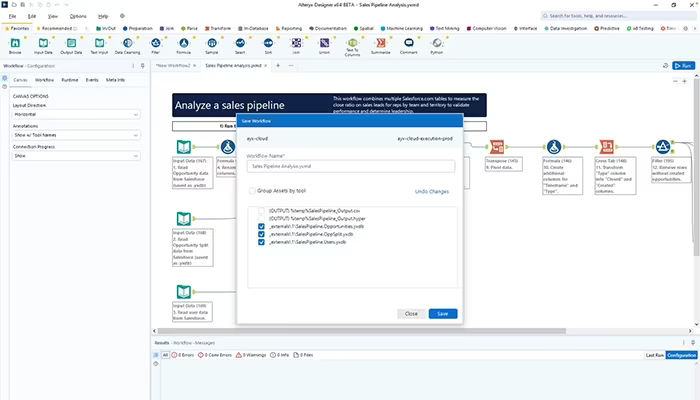700x400 pixels.
Task: Select the Python tool icon
Action: (437, 43)
